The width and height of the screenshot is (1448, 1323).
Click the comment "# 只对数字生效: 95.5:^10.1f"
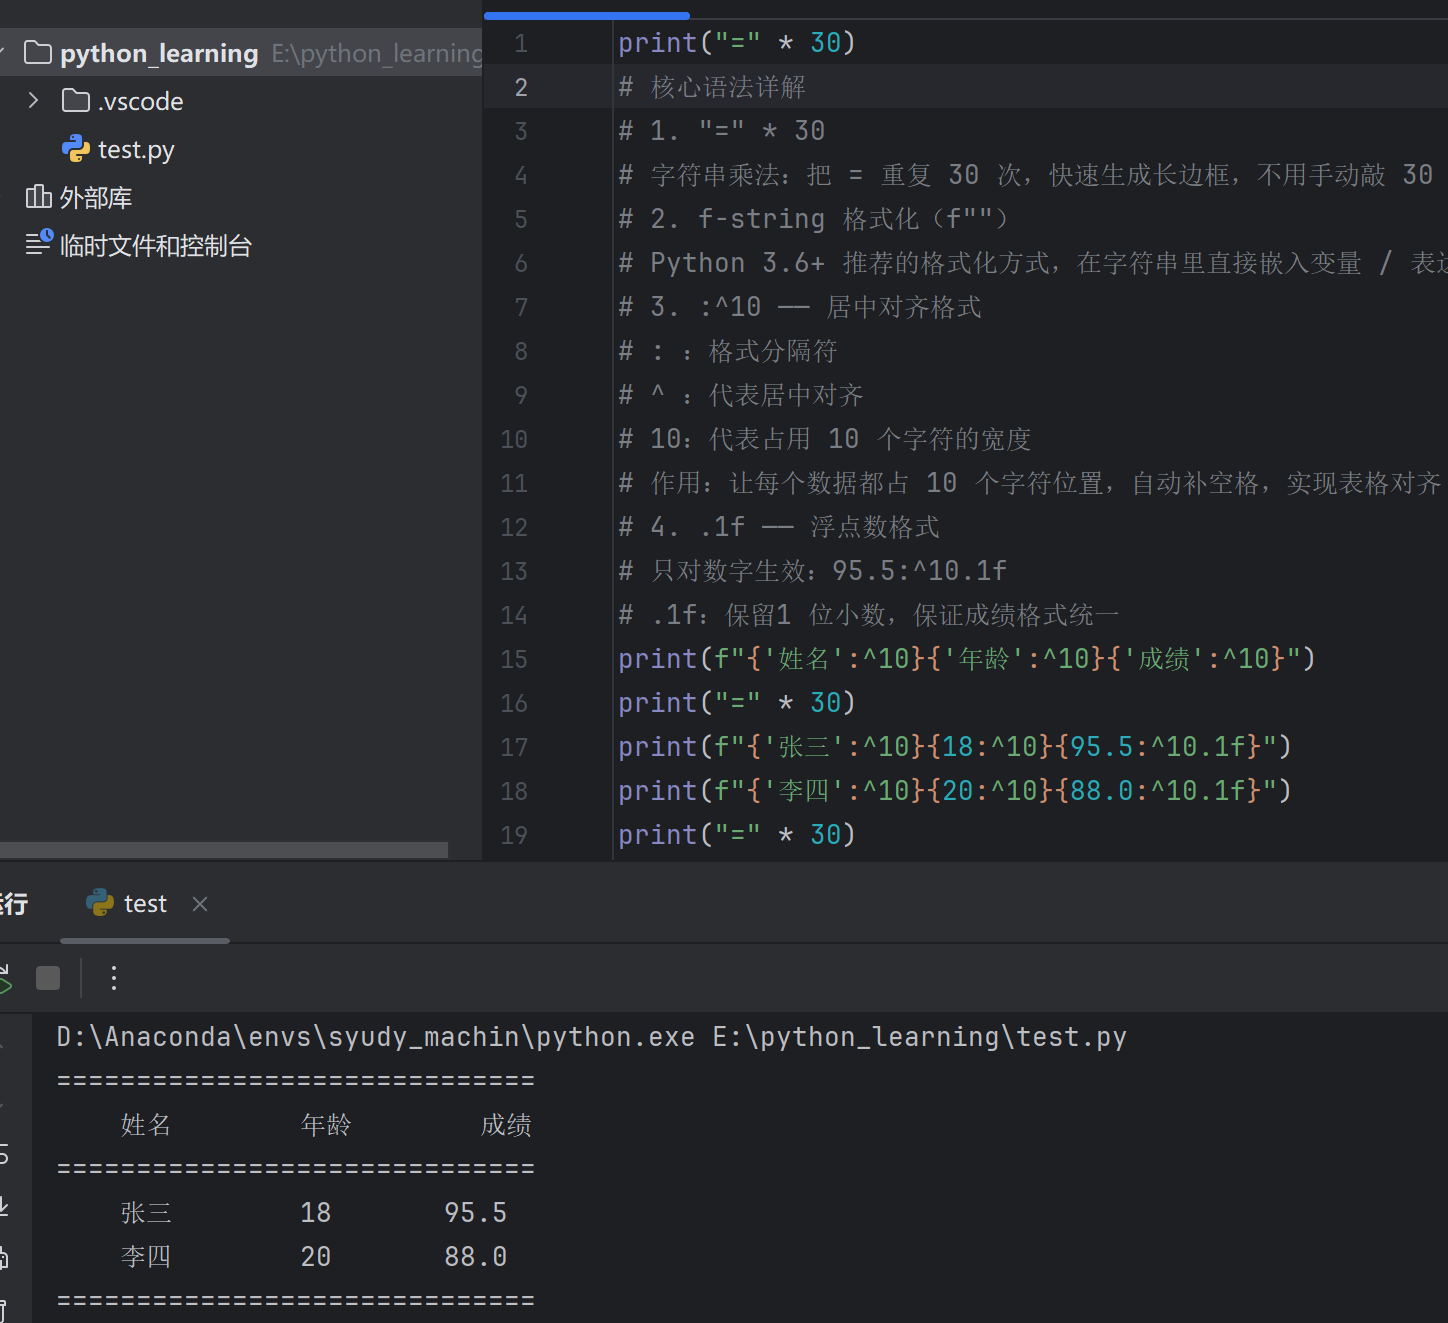point(813,571)
